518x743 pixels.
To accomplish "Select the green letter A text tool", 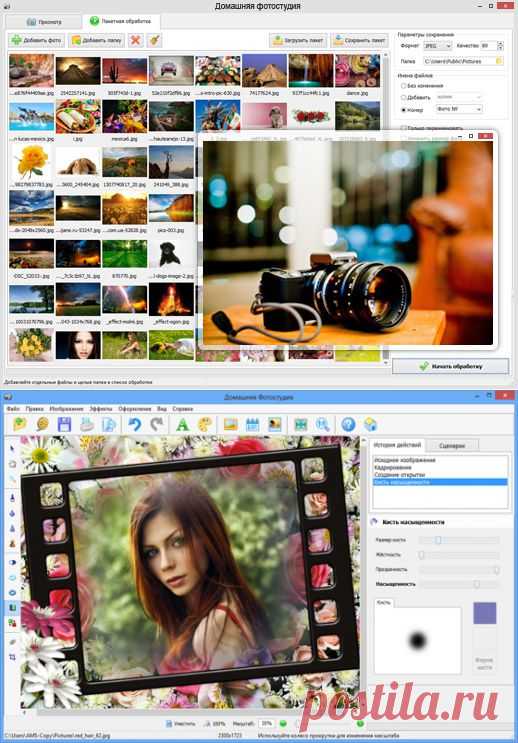I will pos(182,424).
